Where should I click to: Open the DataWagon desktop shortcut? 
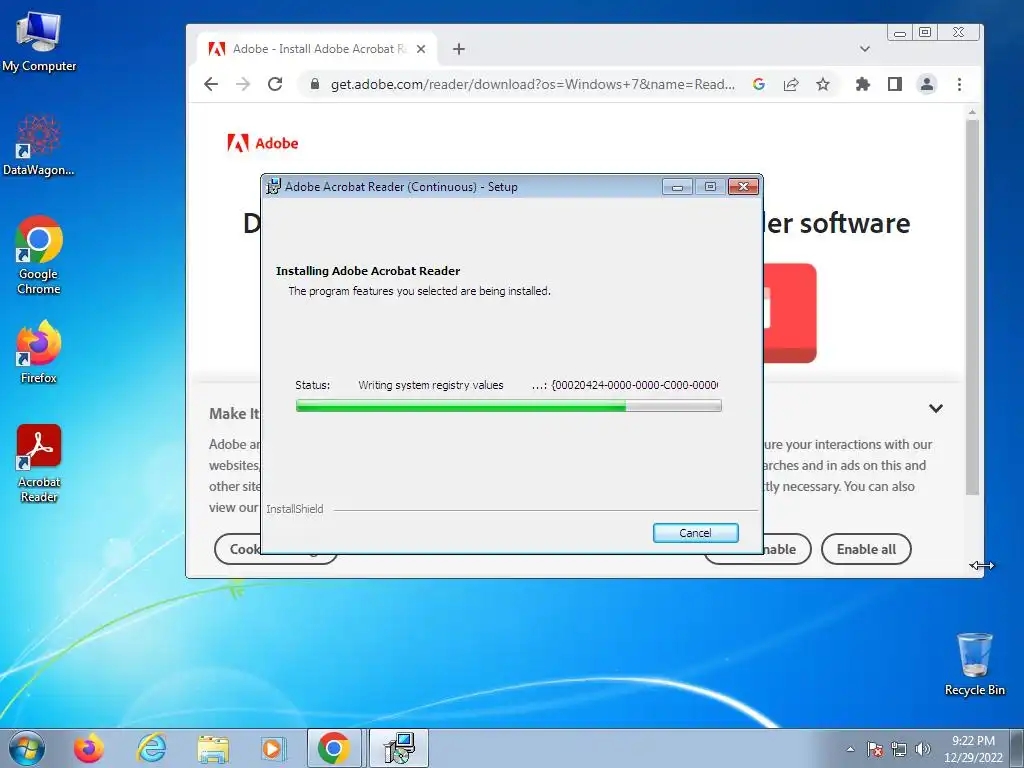point(39,145)
